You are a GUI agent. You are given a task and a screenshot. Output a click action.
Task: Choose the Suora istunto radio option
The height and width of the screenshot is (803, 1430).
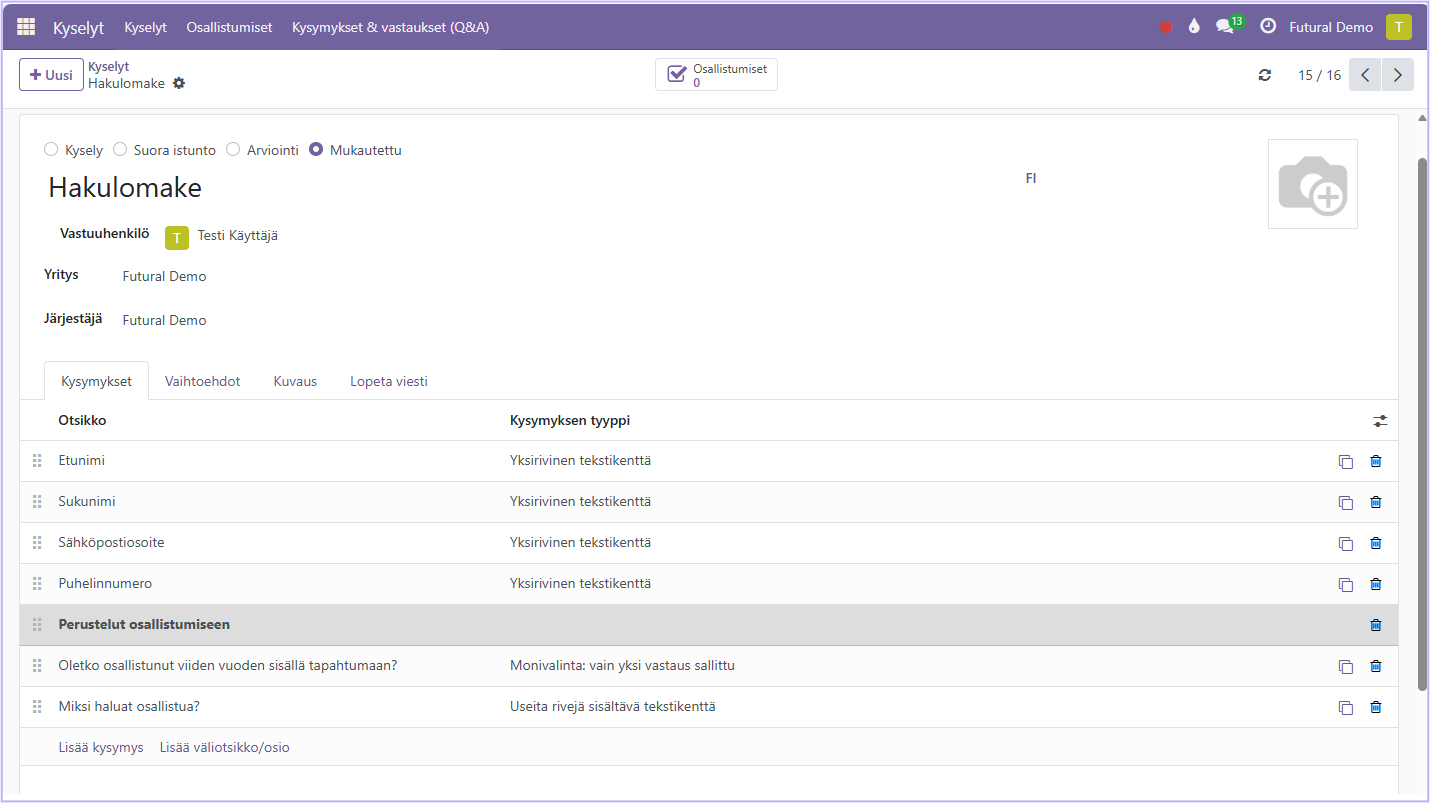click(120, 150)
